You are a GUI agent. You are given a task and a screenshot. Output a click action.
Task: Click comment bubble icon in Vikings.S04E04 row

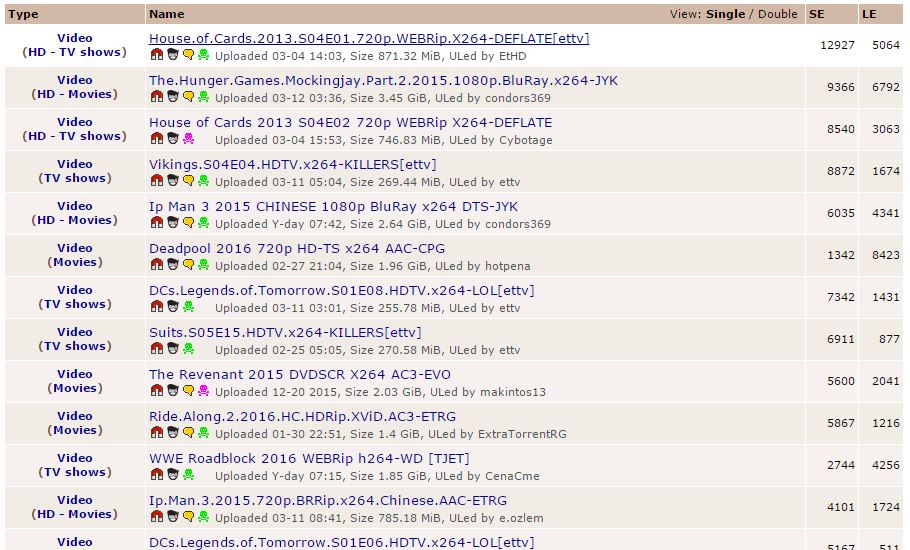pyautogui.click(x=188, y=180)
